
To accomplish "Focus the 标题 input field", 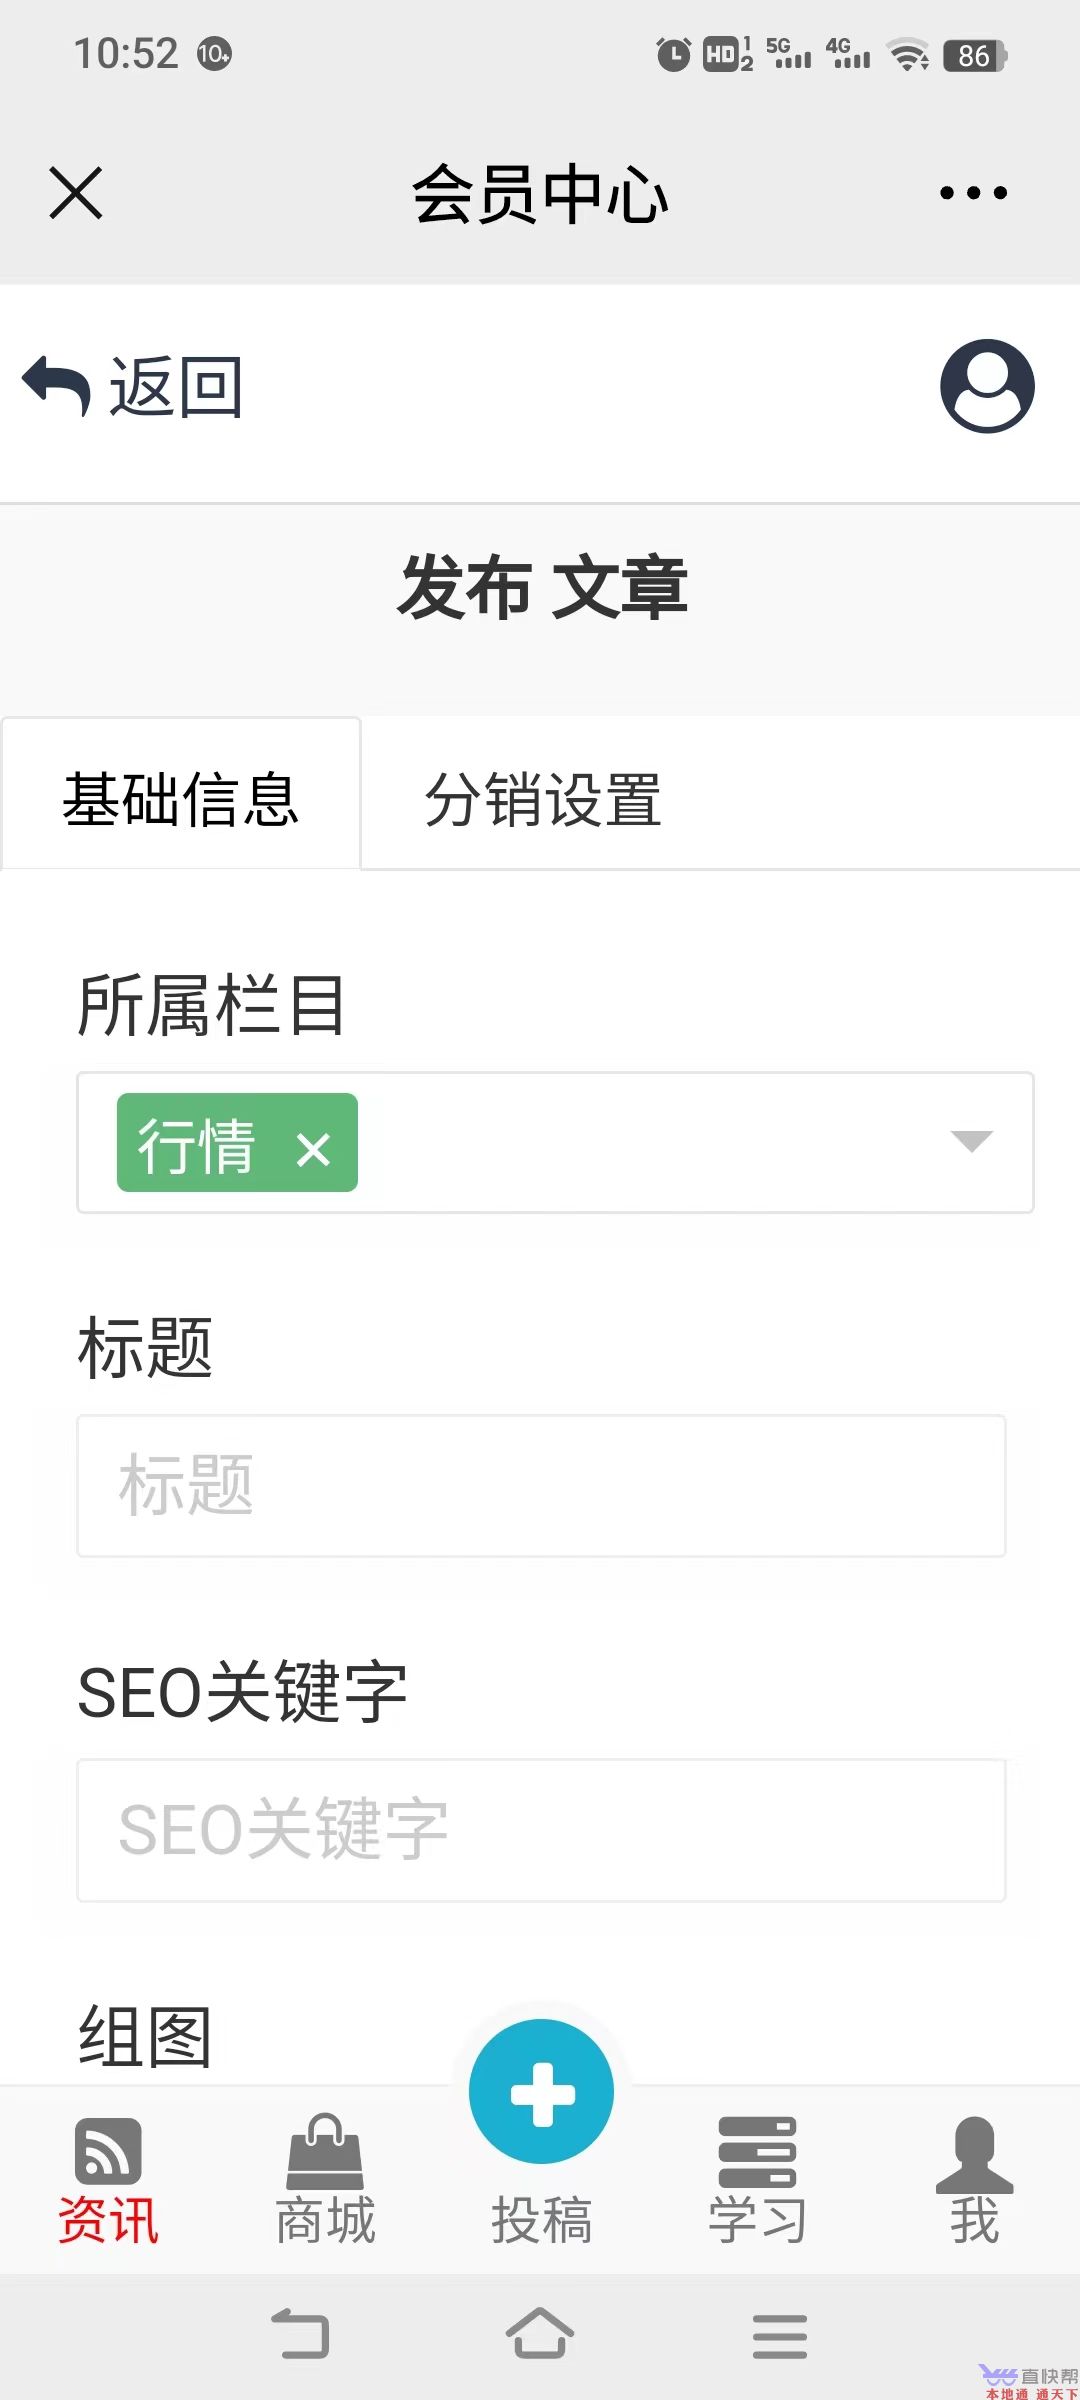I will point(541,1485).
